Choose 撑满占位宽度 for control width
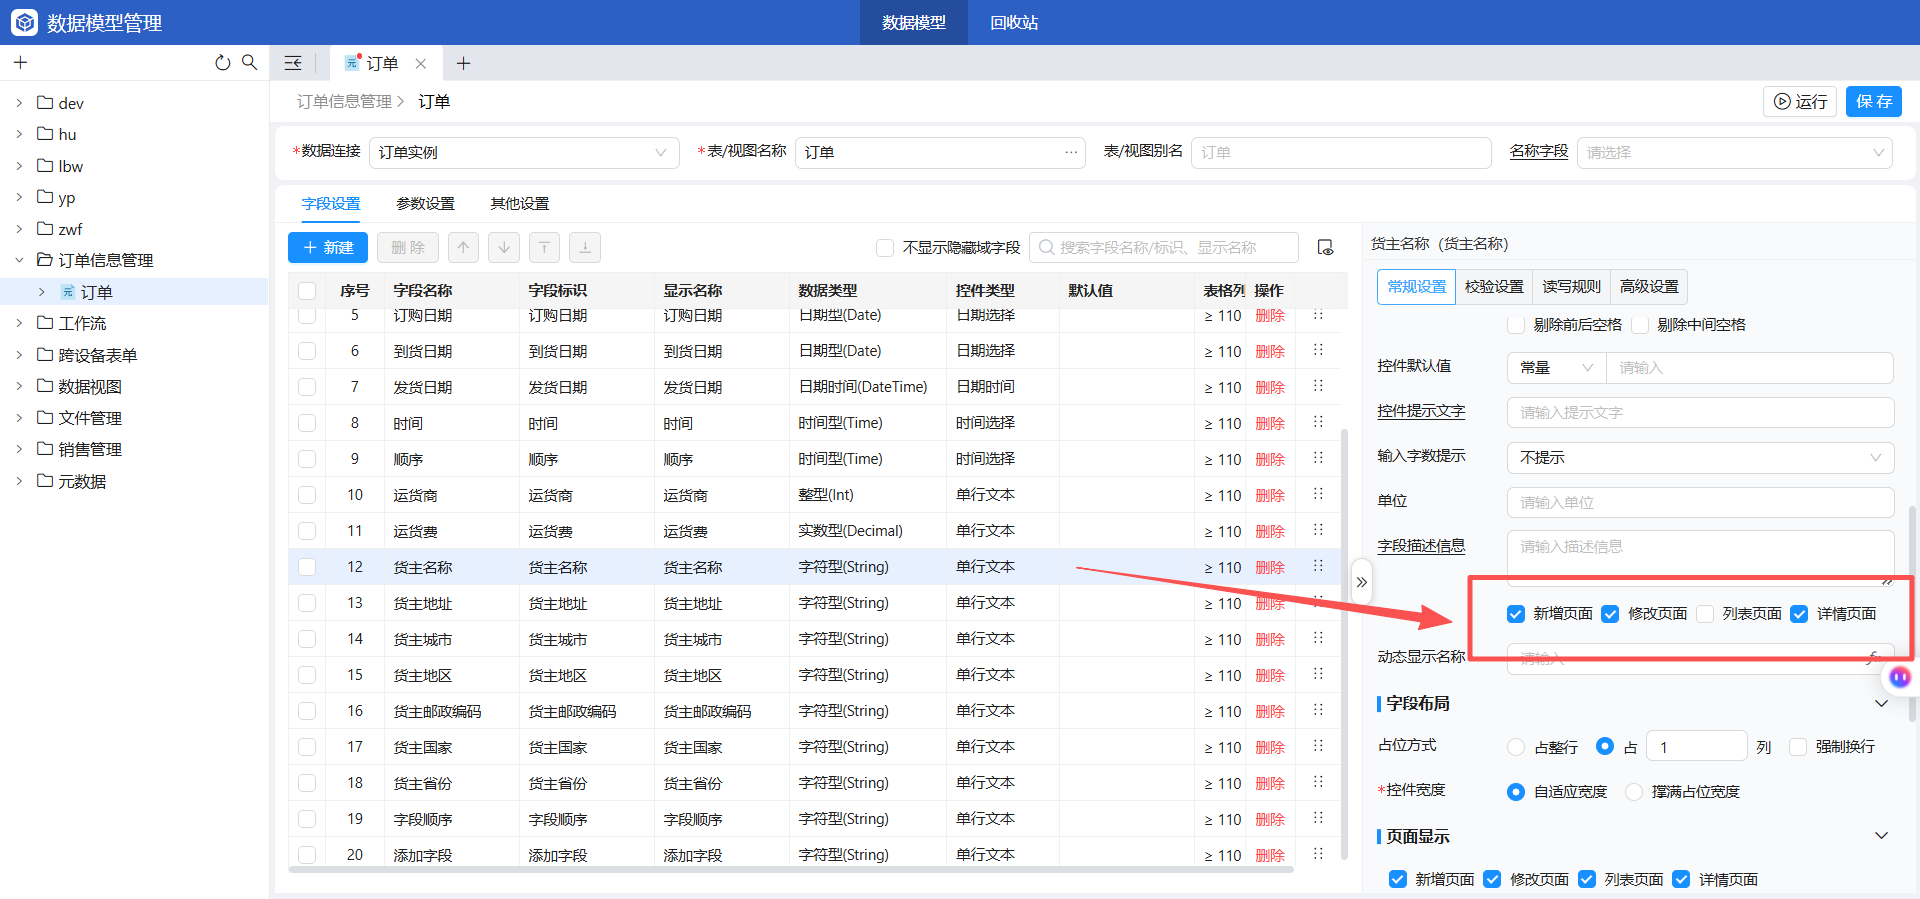1920x899 pixels. (1634, 792)
